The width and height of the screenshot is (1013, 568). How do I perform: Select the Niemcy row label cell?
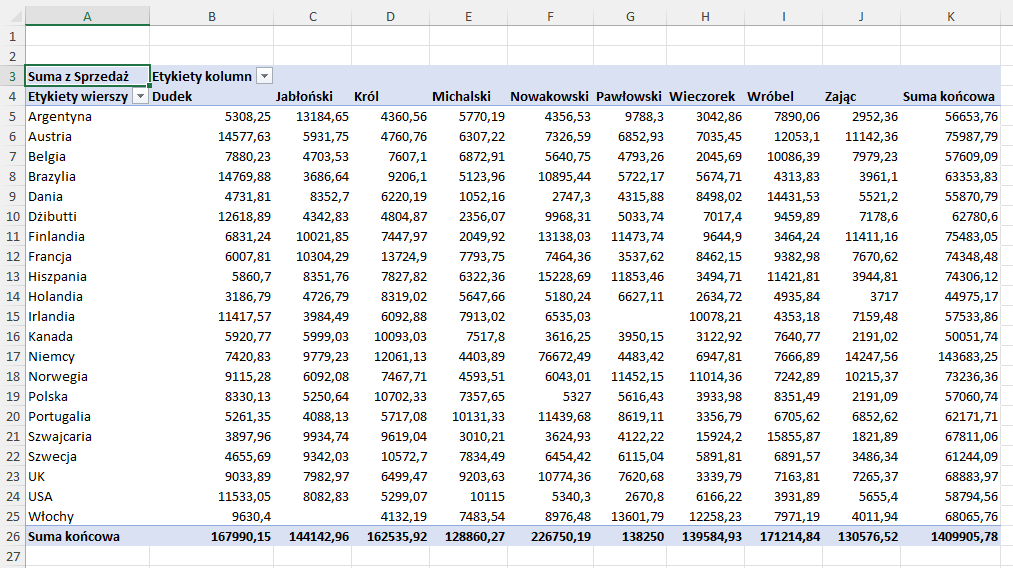coord(87,356)
